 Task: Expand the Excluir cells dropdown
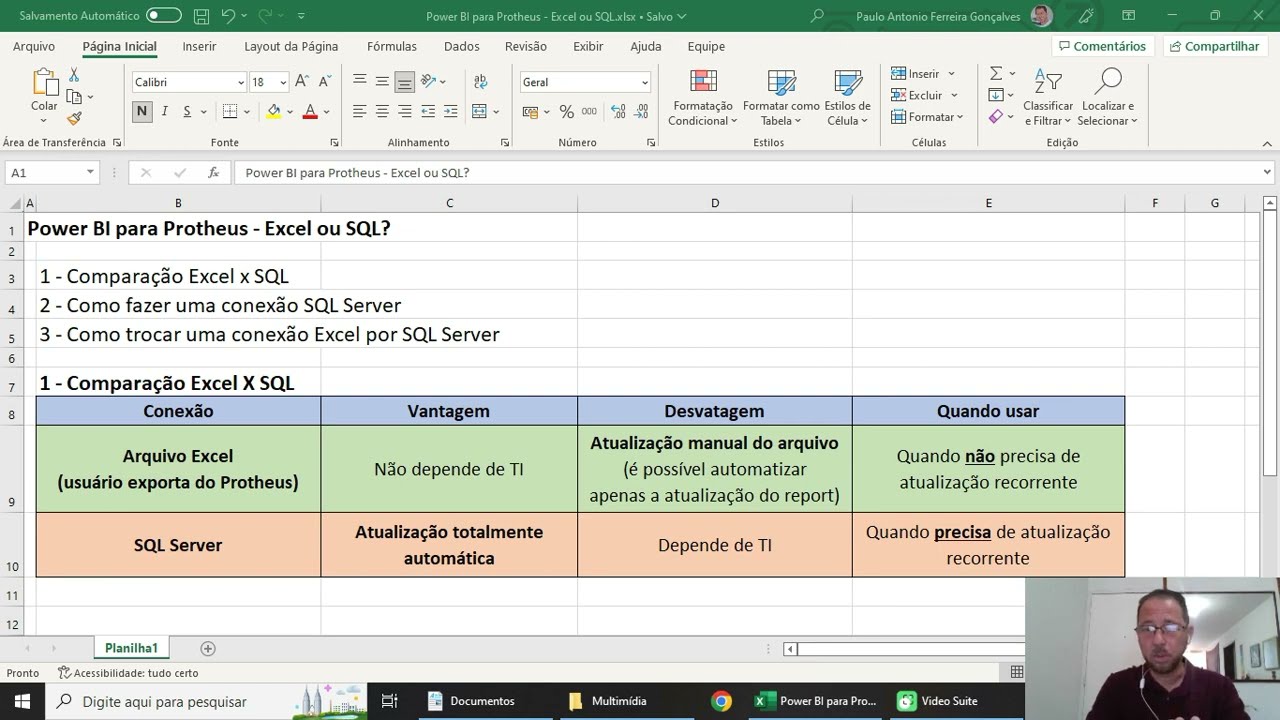point(954,96)
